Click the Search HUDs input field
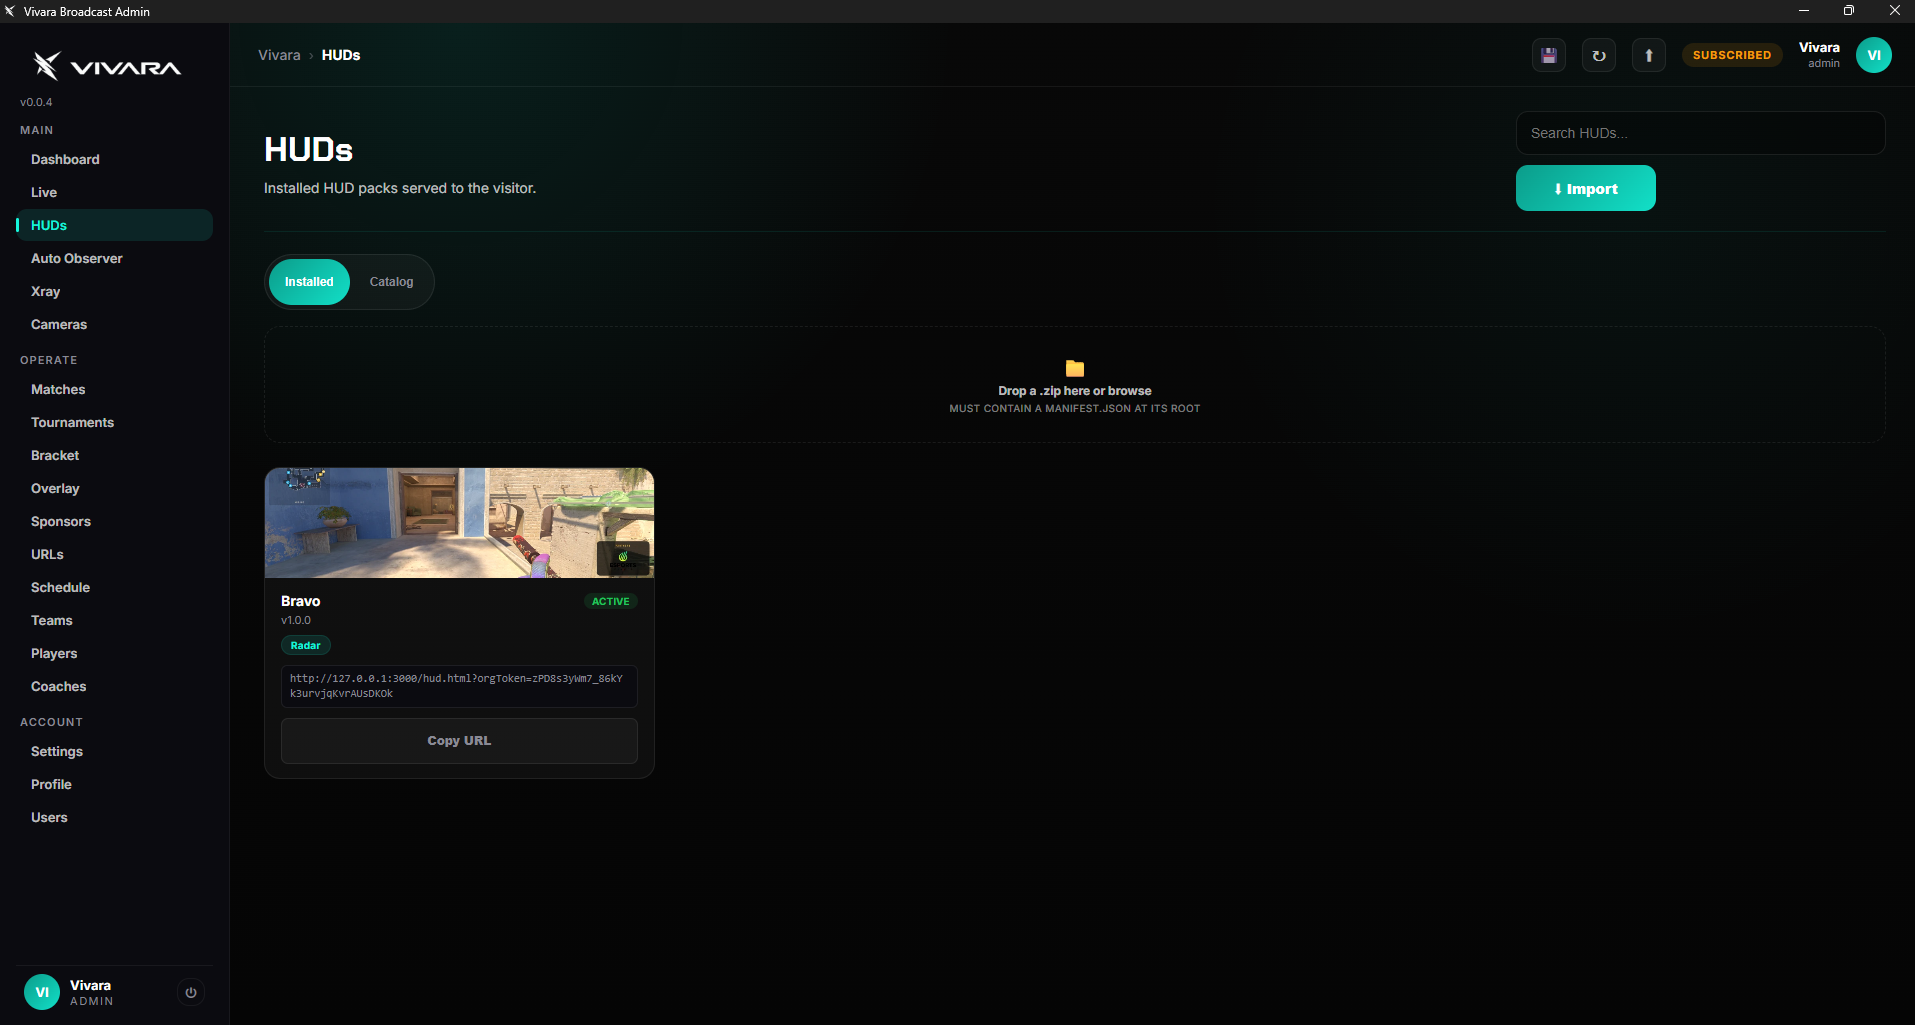Viewport: 1915px width, 1025px height. pos(1700,133)
